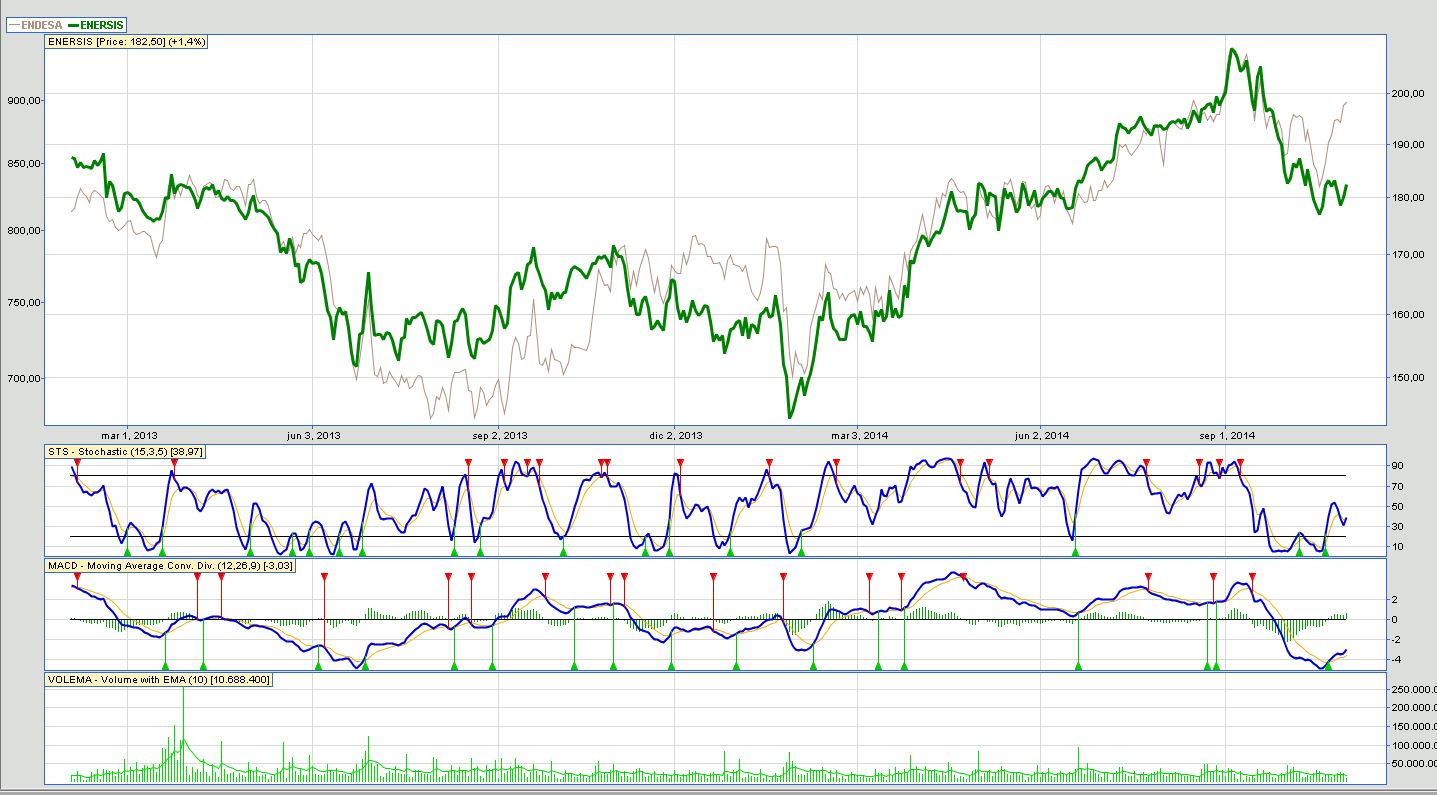Click the first green buy marker on MACD panel
Image resolution: width=1437 pixels, height=795 pixels.
165,665
